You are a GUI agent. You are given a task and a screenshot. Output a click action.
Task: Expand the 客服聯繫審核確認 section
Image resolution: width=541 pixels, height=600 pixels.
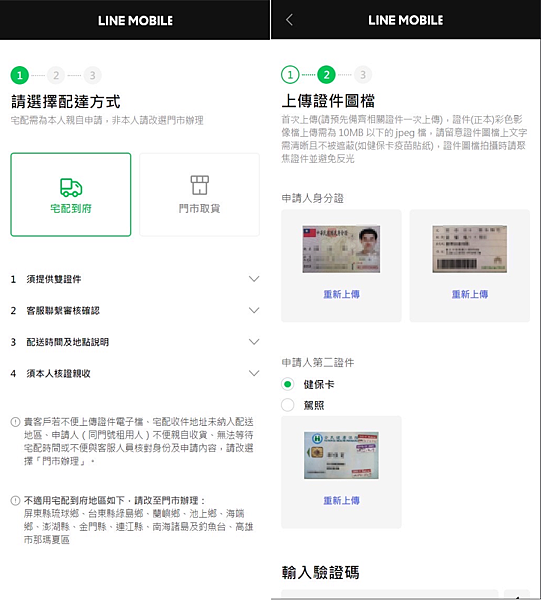(x=135, y=310)
